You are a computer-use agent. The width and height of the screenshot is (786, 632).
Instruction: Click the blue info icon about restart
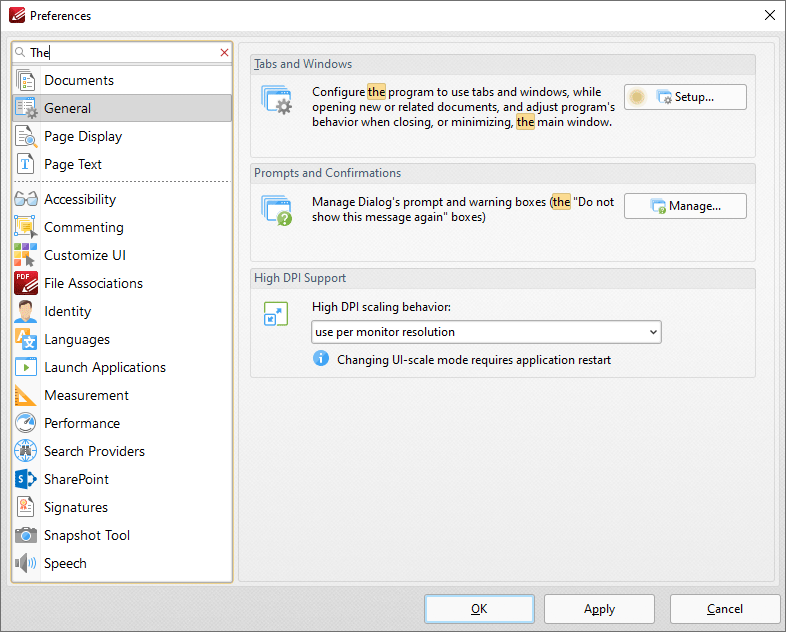(x=321, y=359)
